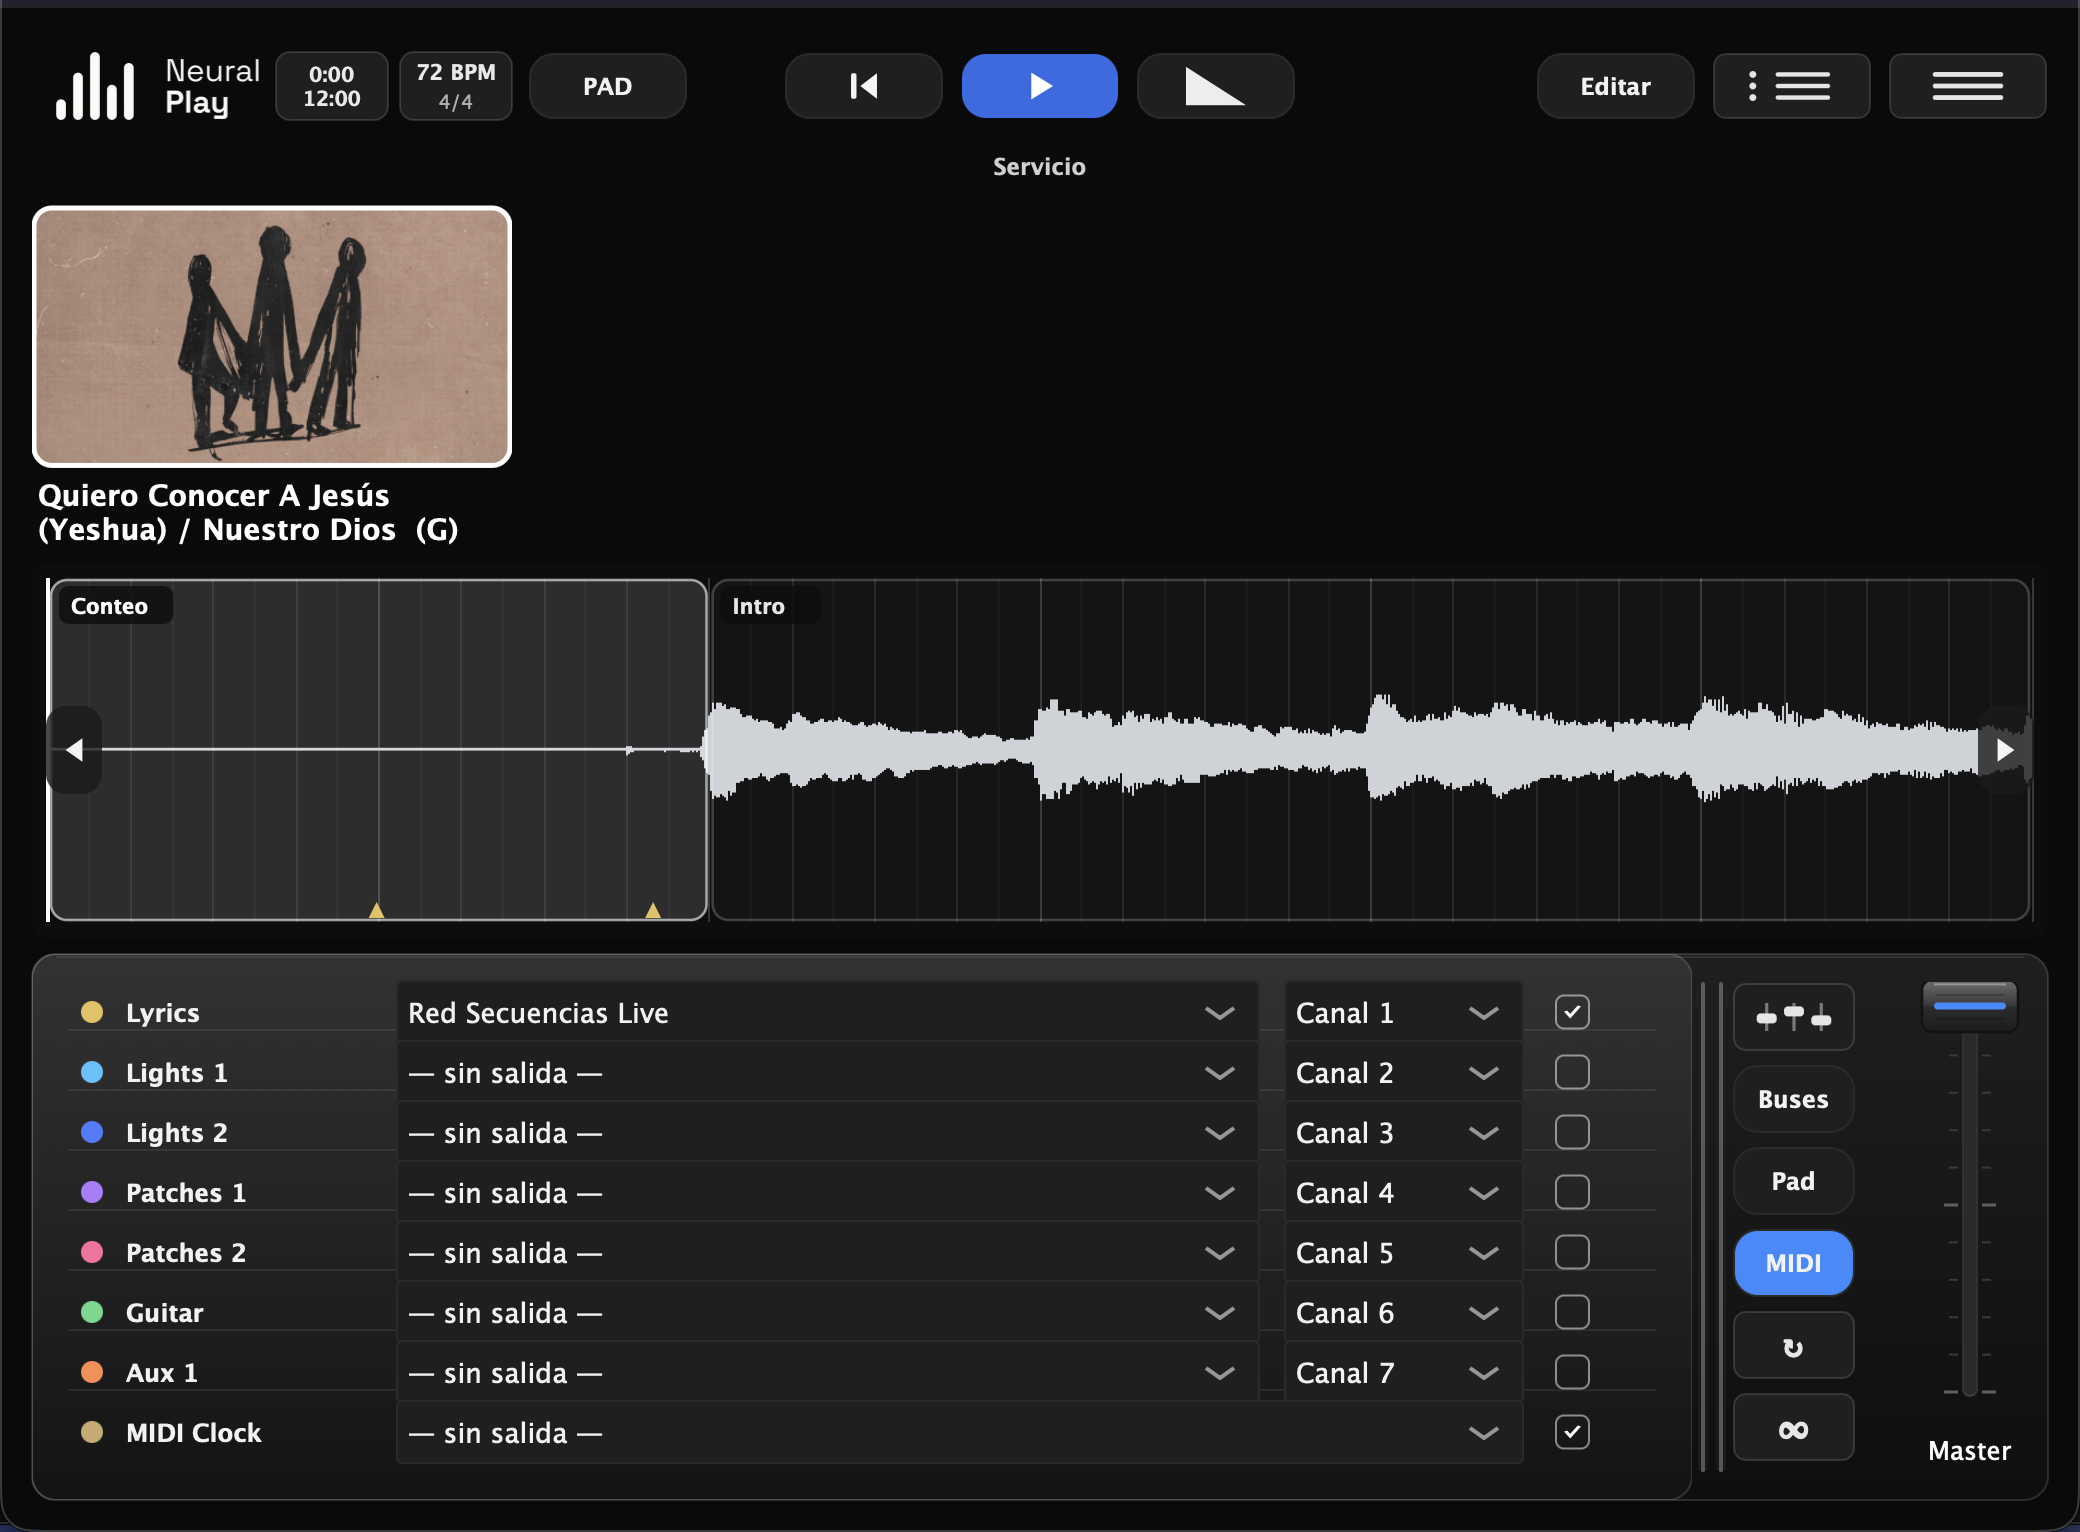Click the Master volume fader handle
2080x1532 pixels.
click(x=1969, y=1006)
